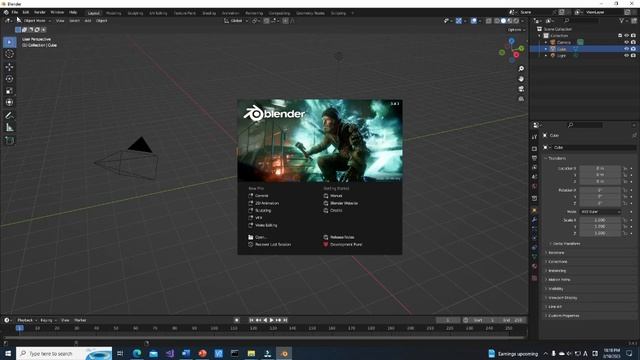Image resolution: width=640 pixels, height=360 pixels.
Task: Open the View Layer properties tab icon
Action: click(x=534, y=167)
